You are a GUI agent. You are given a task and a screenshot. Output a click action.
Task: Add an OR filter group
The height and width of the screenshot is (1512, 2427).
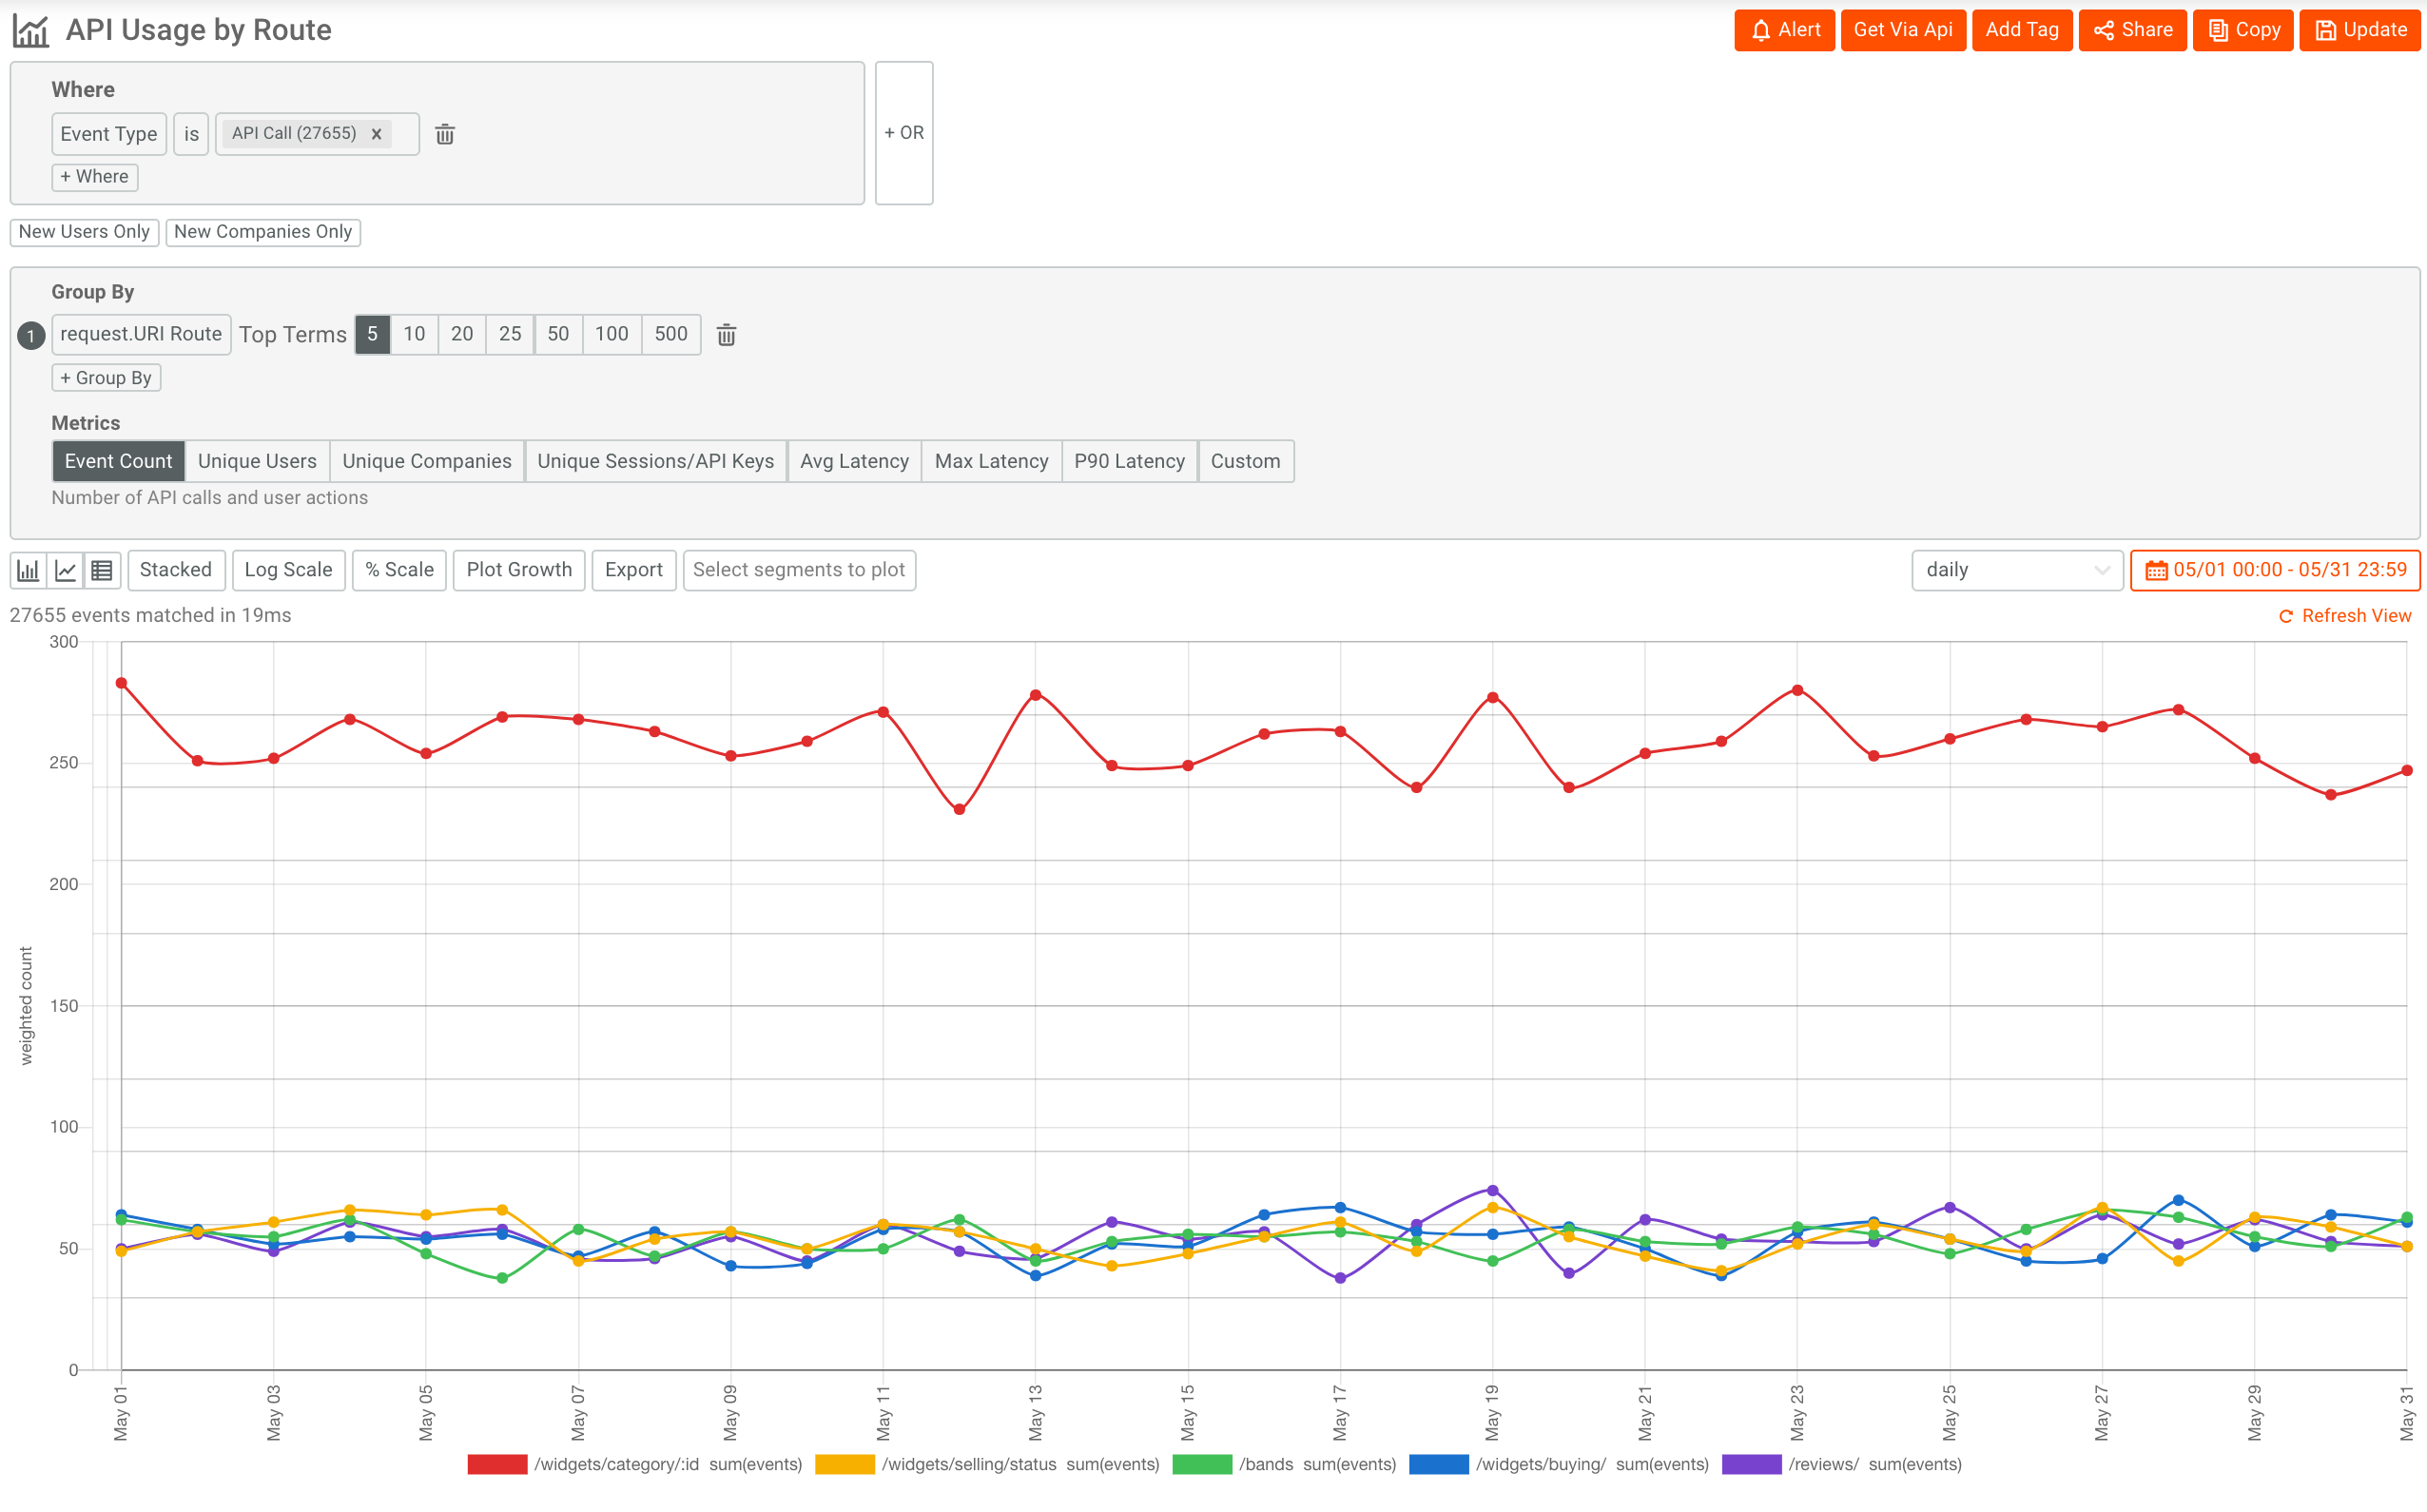coord(904,133)
